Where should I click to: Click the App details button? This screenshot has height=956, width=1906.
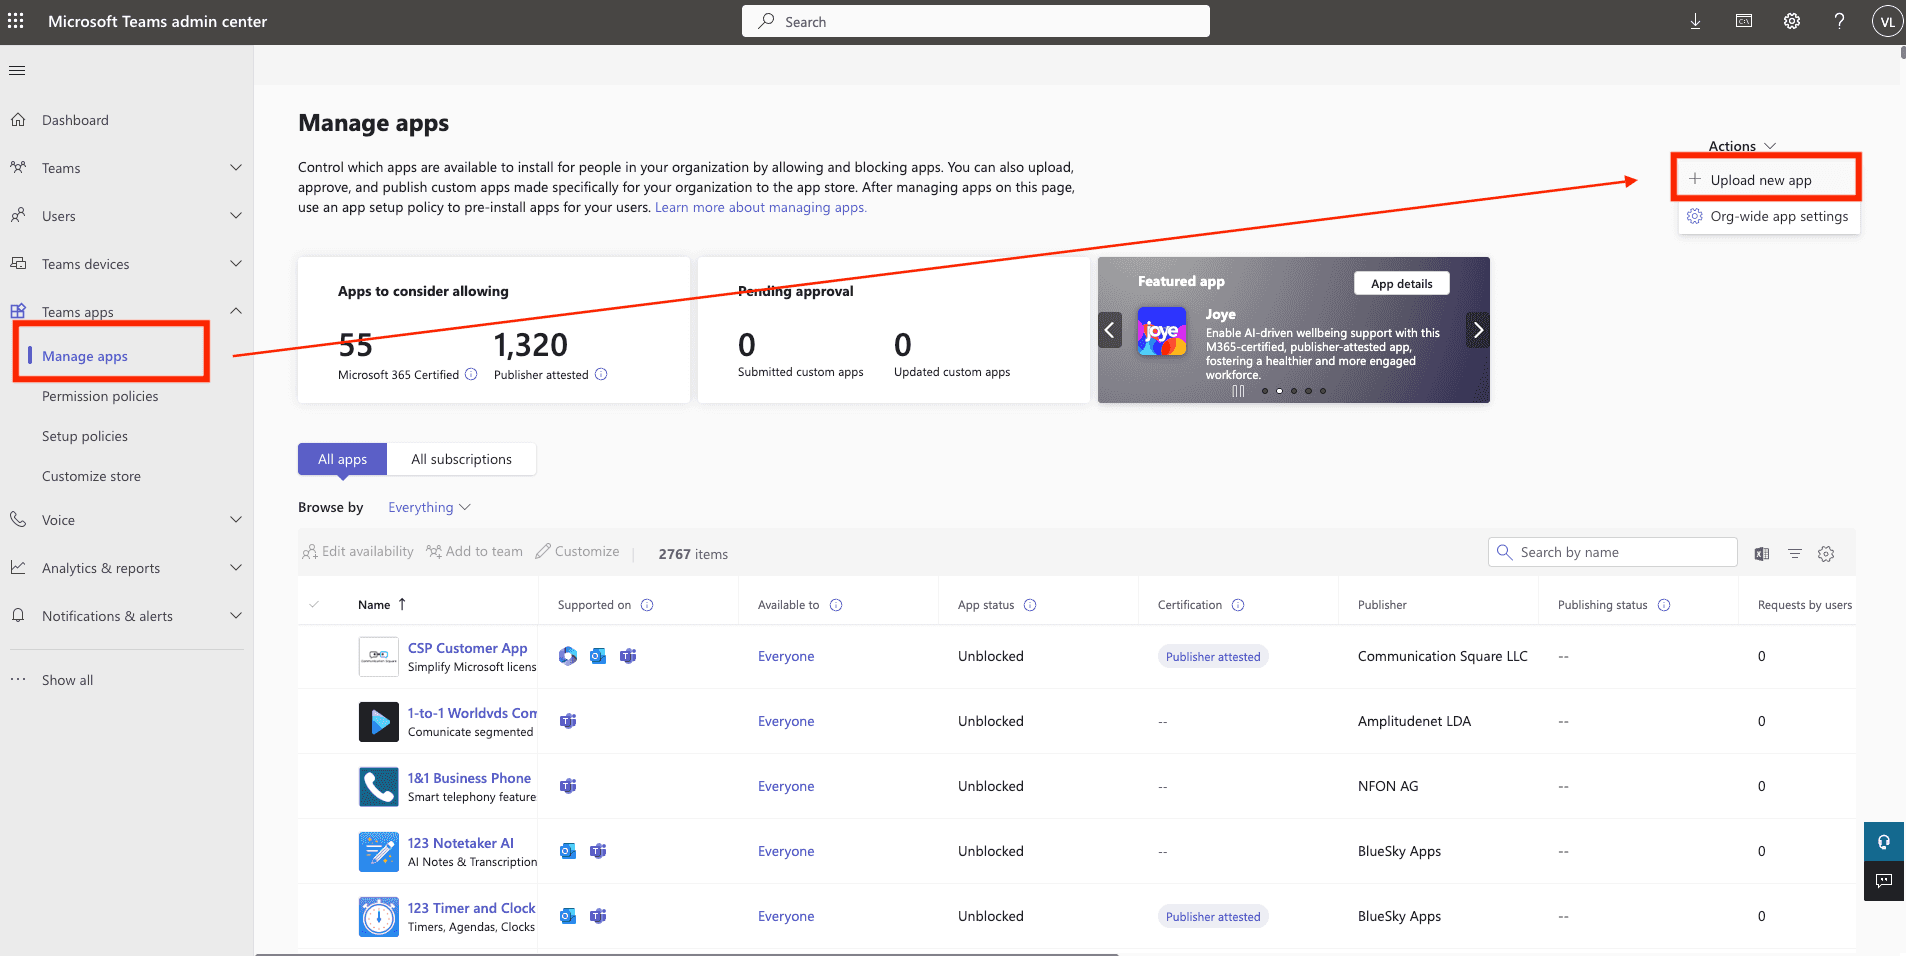1401,284
